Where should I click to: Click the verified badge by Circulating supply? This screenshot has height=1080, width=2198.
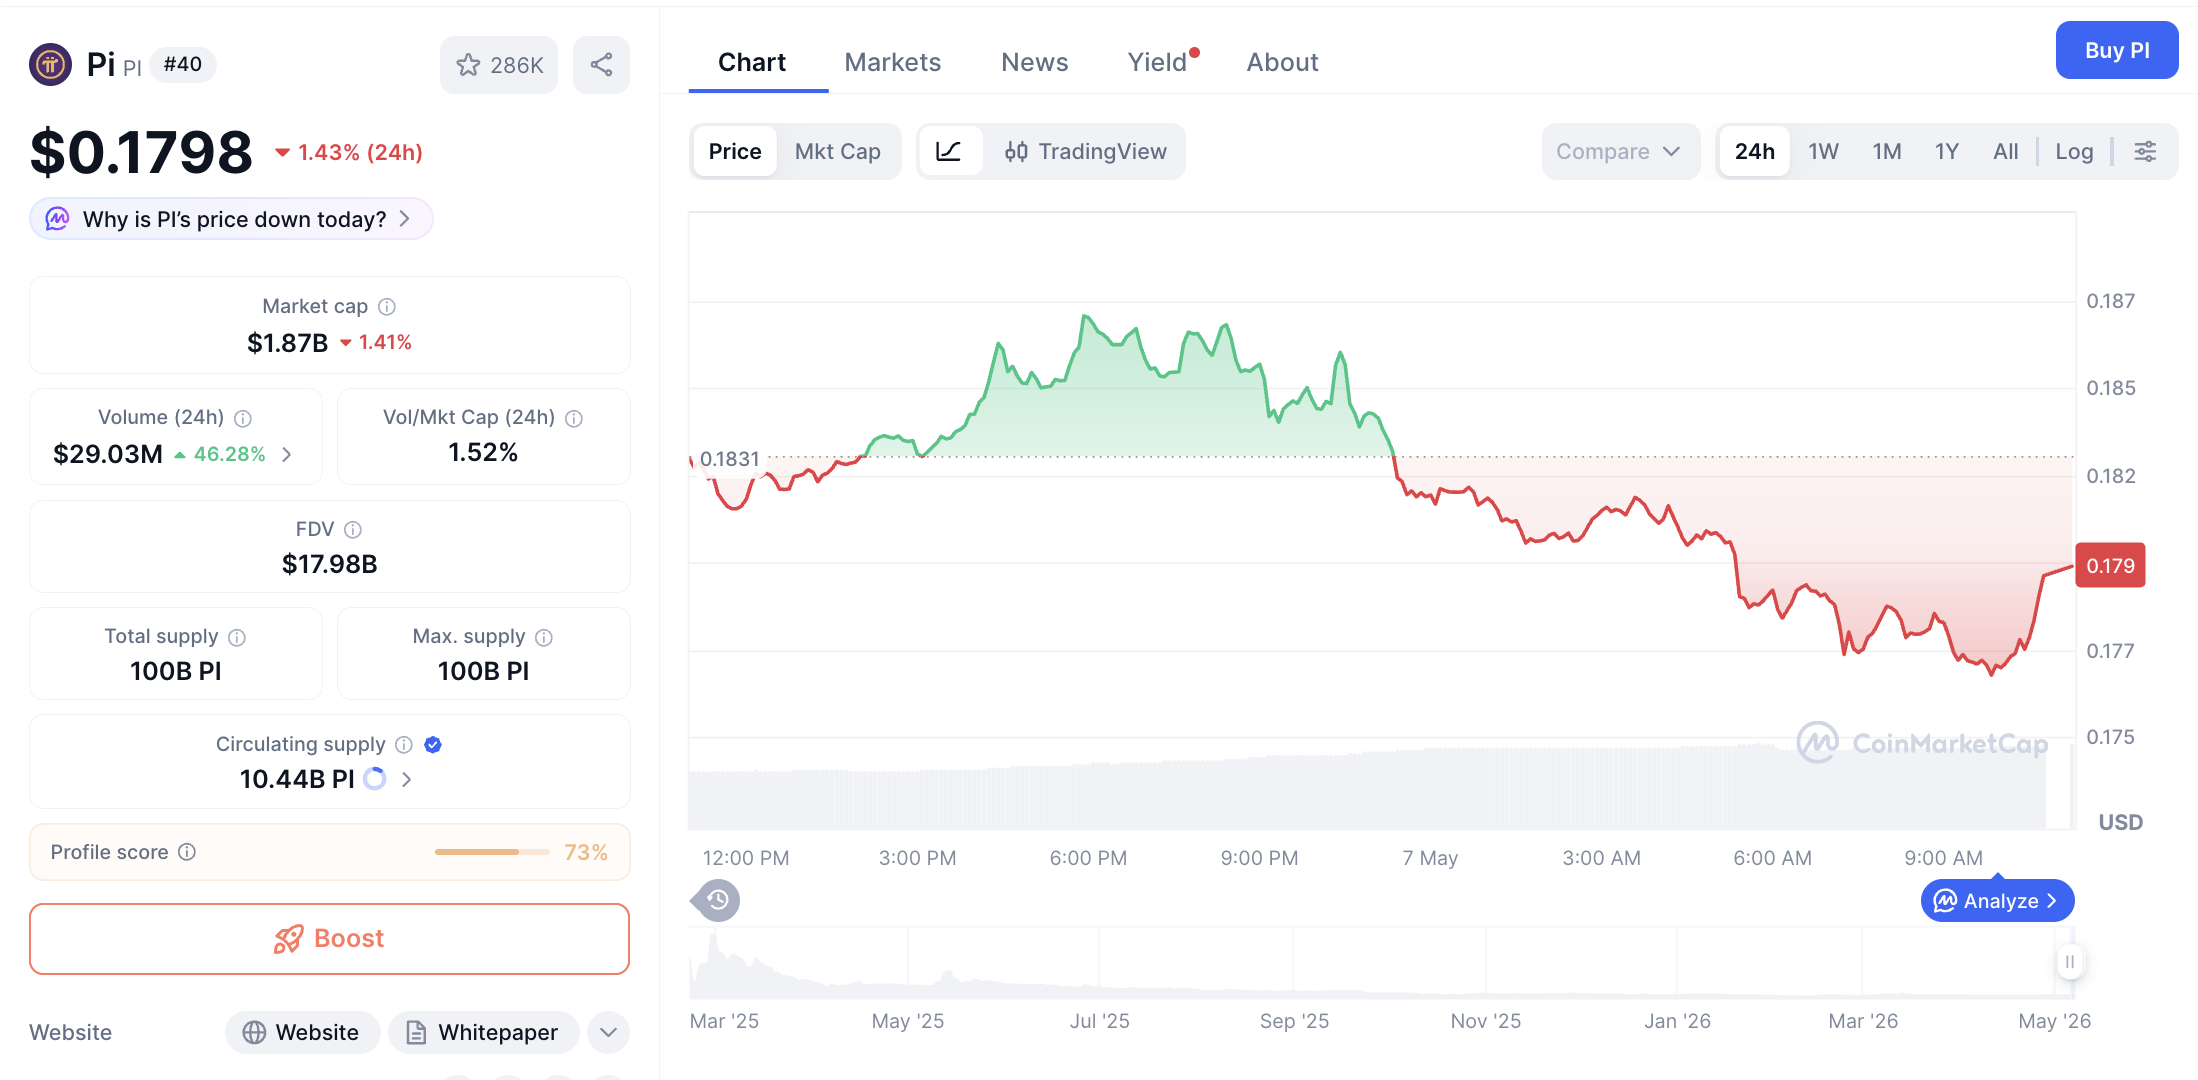click(x=433, y=745)
